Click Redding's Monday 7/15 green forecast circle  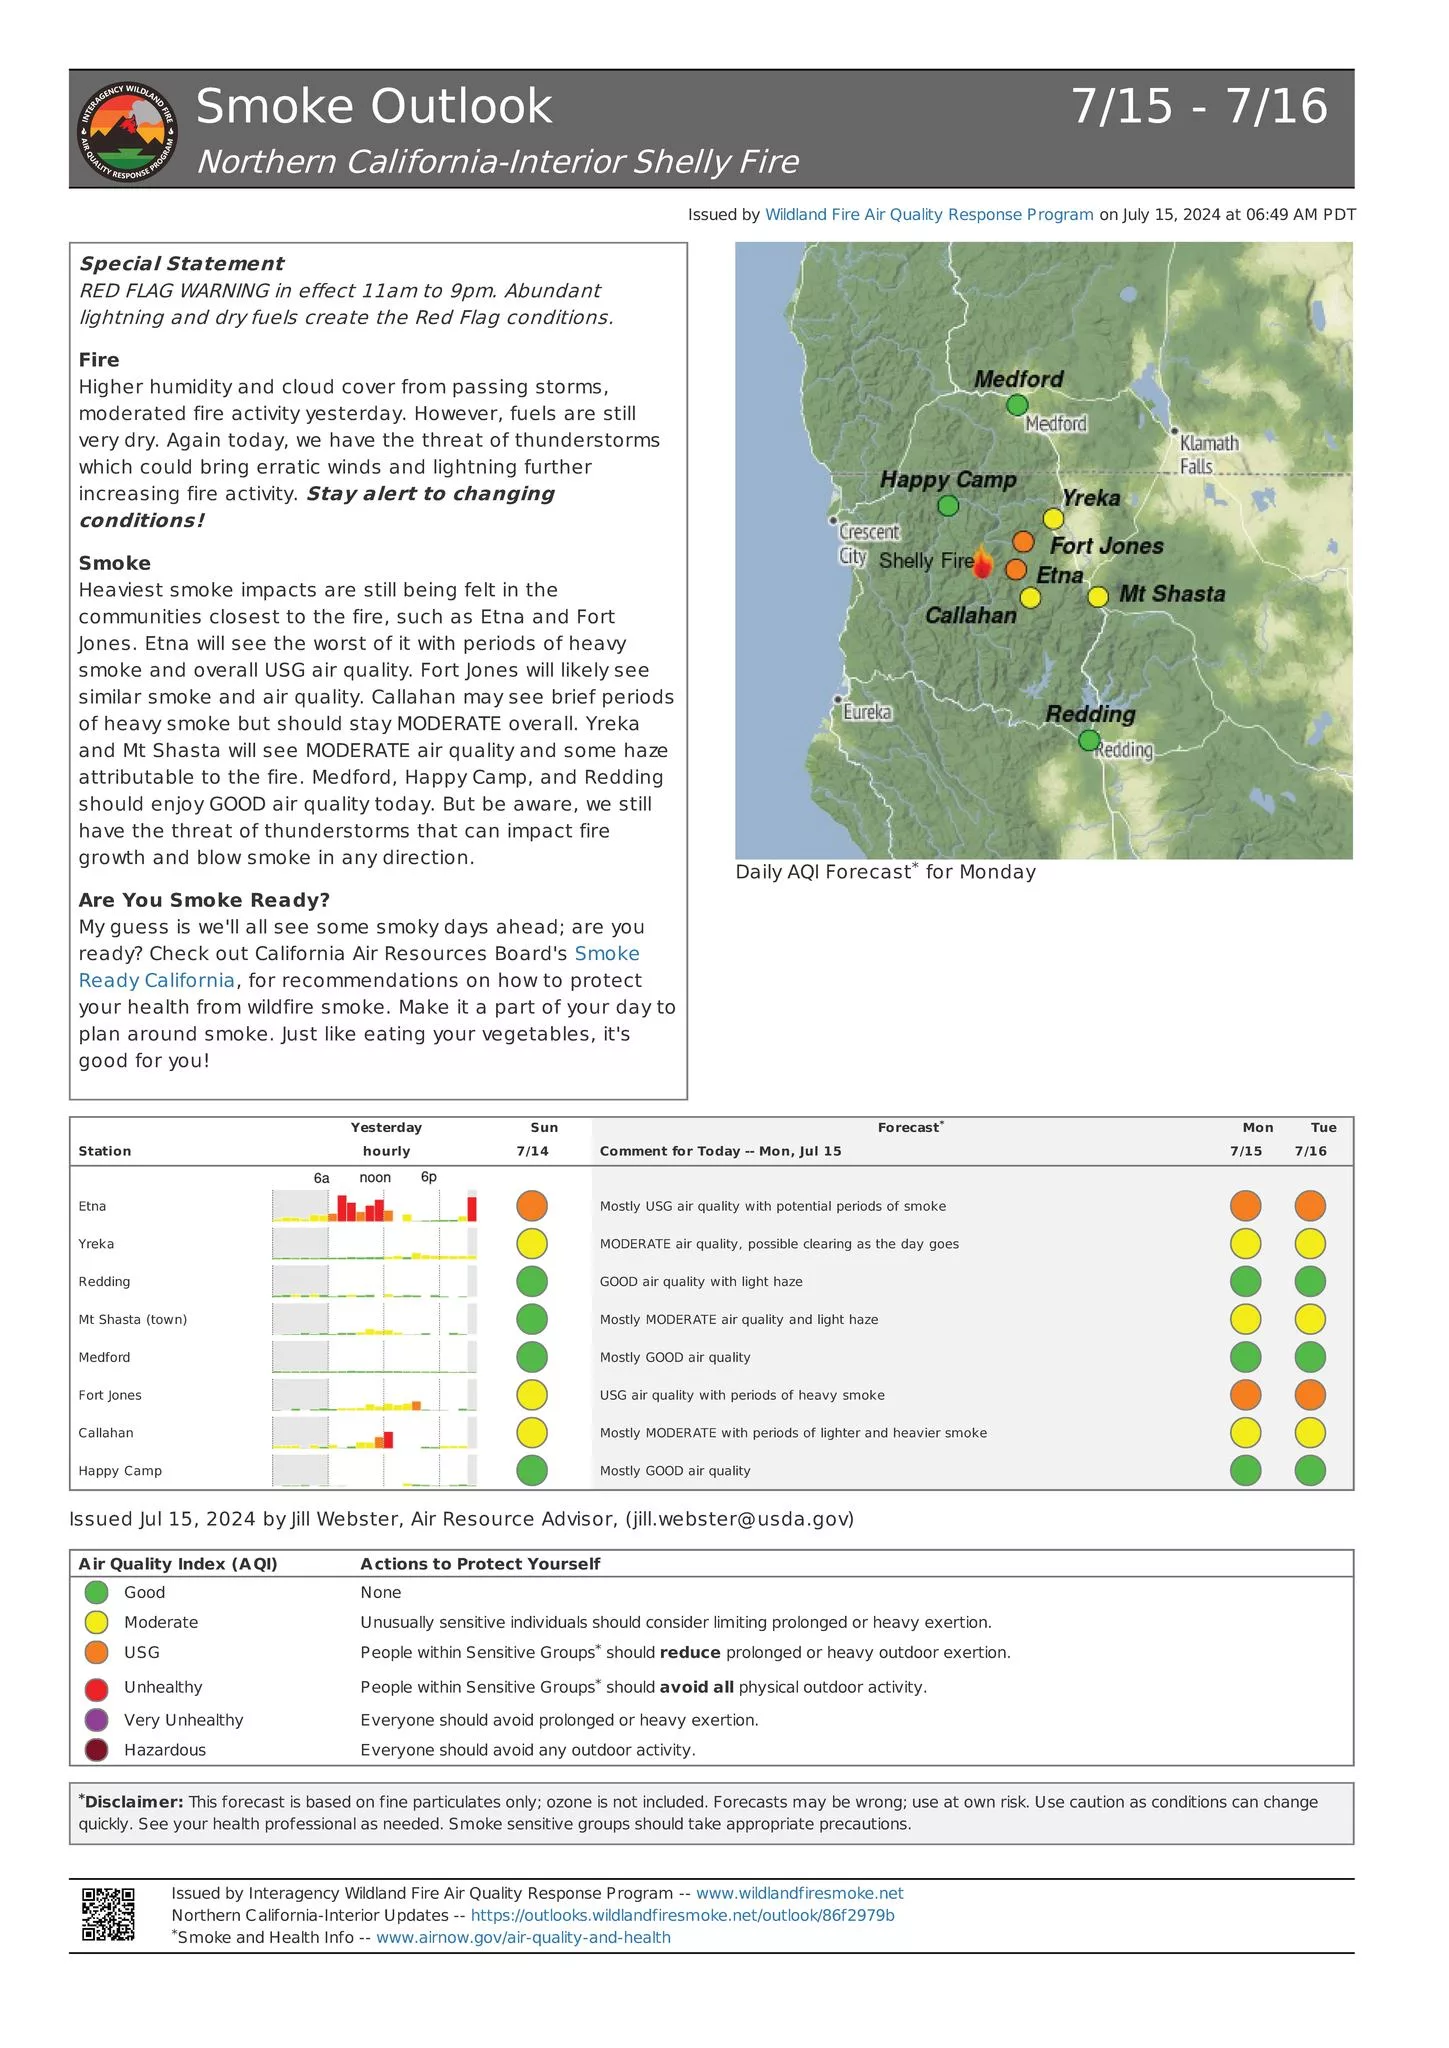click(1246, 1281)
